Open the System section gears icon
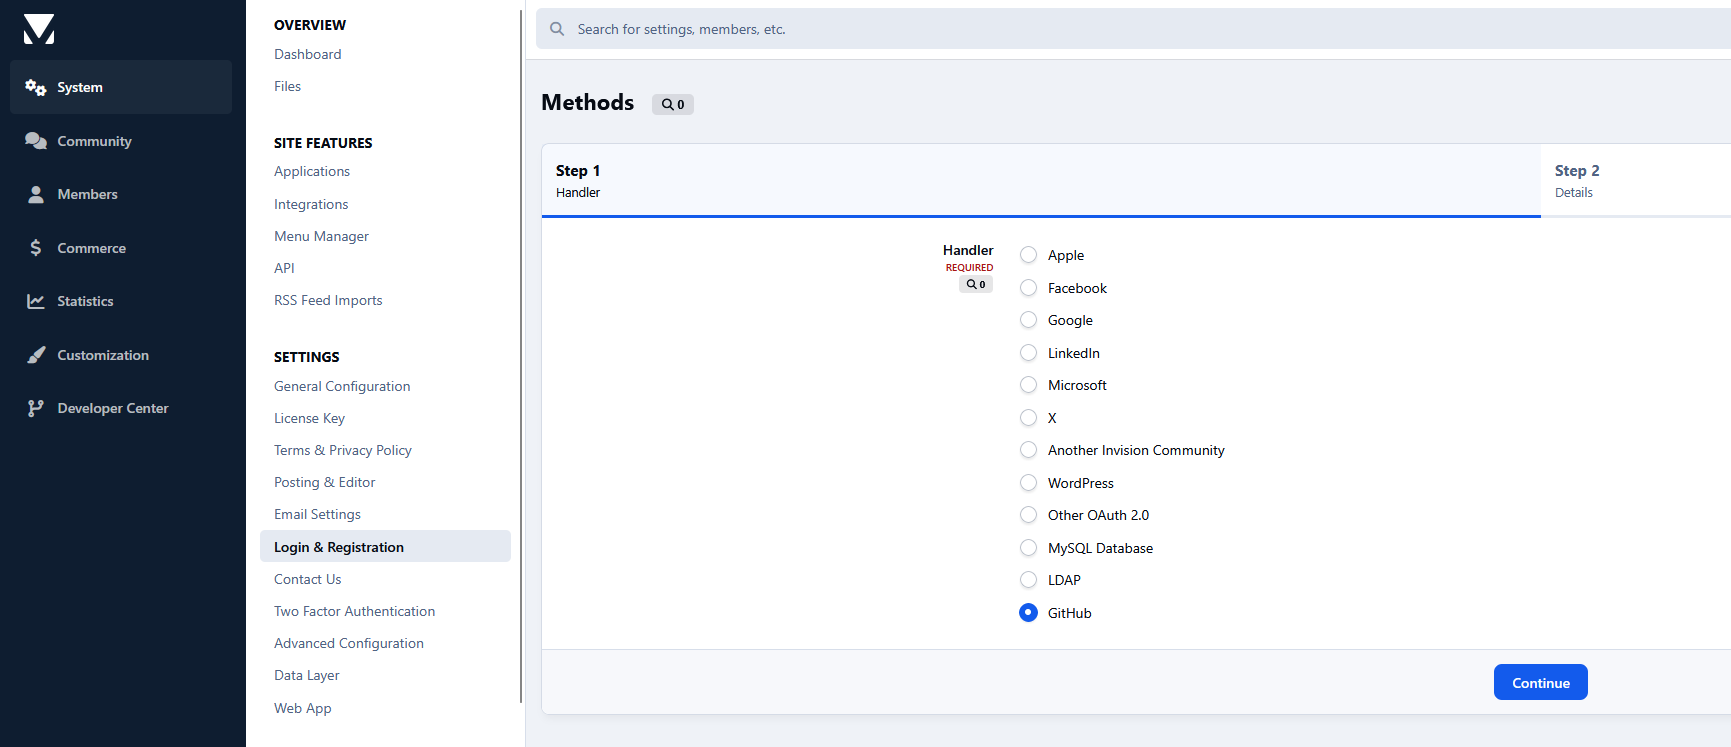 tap(36, 87)
